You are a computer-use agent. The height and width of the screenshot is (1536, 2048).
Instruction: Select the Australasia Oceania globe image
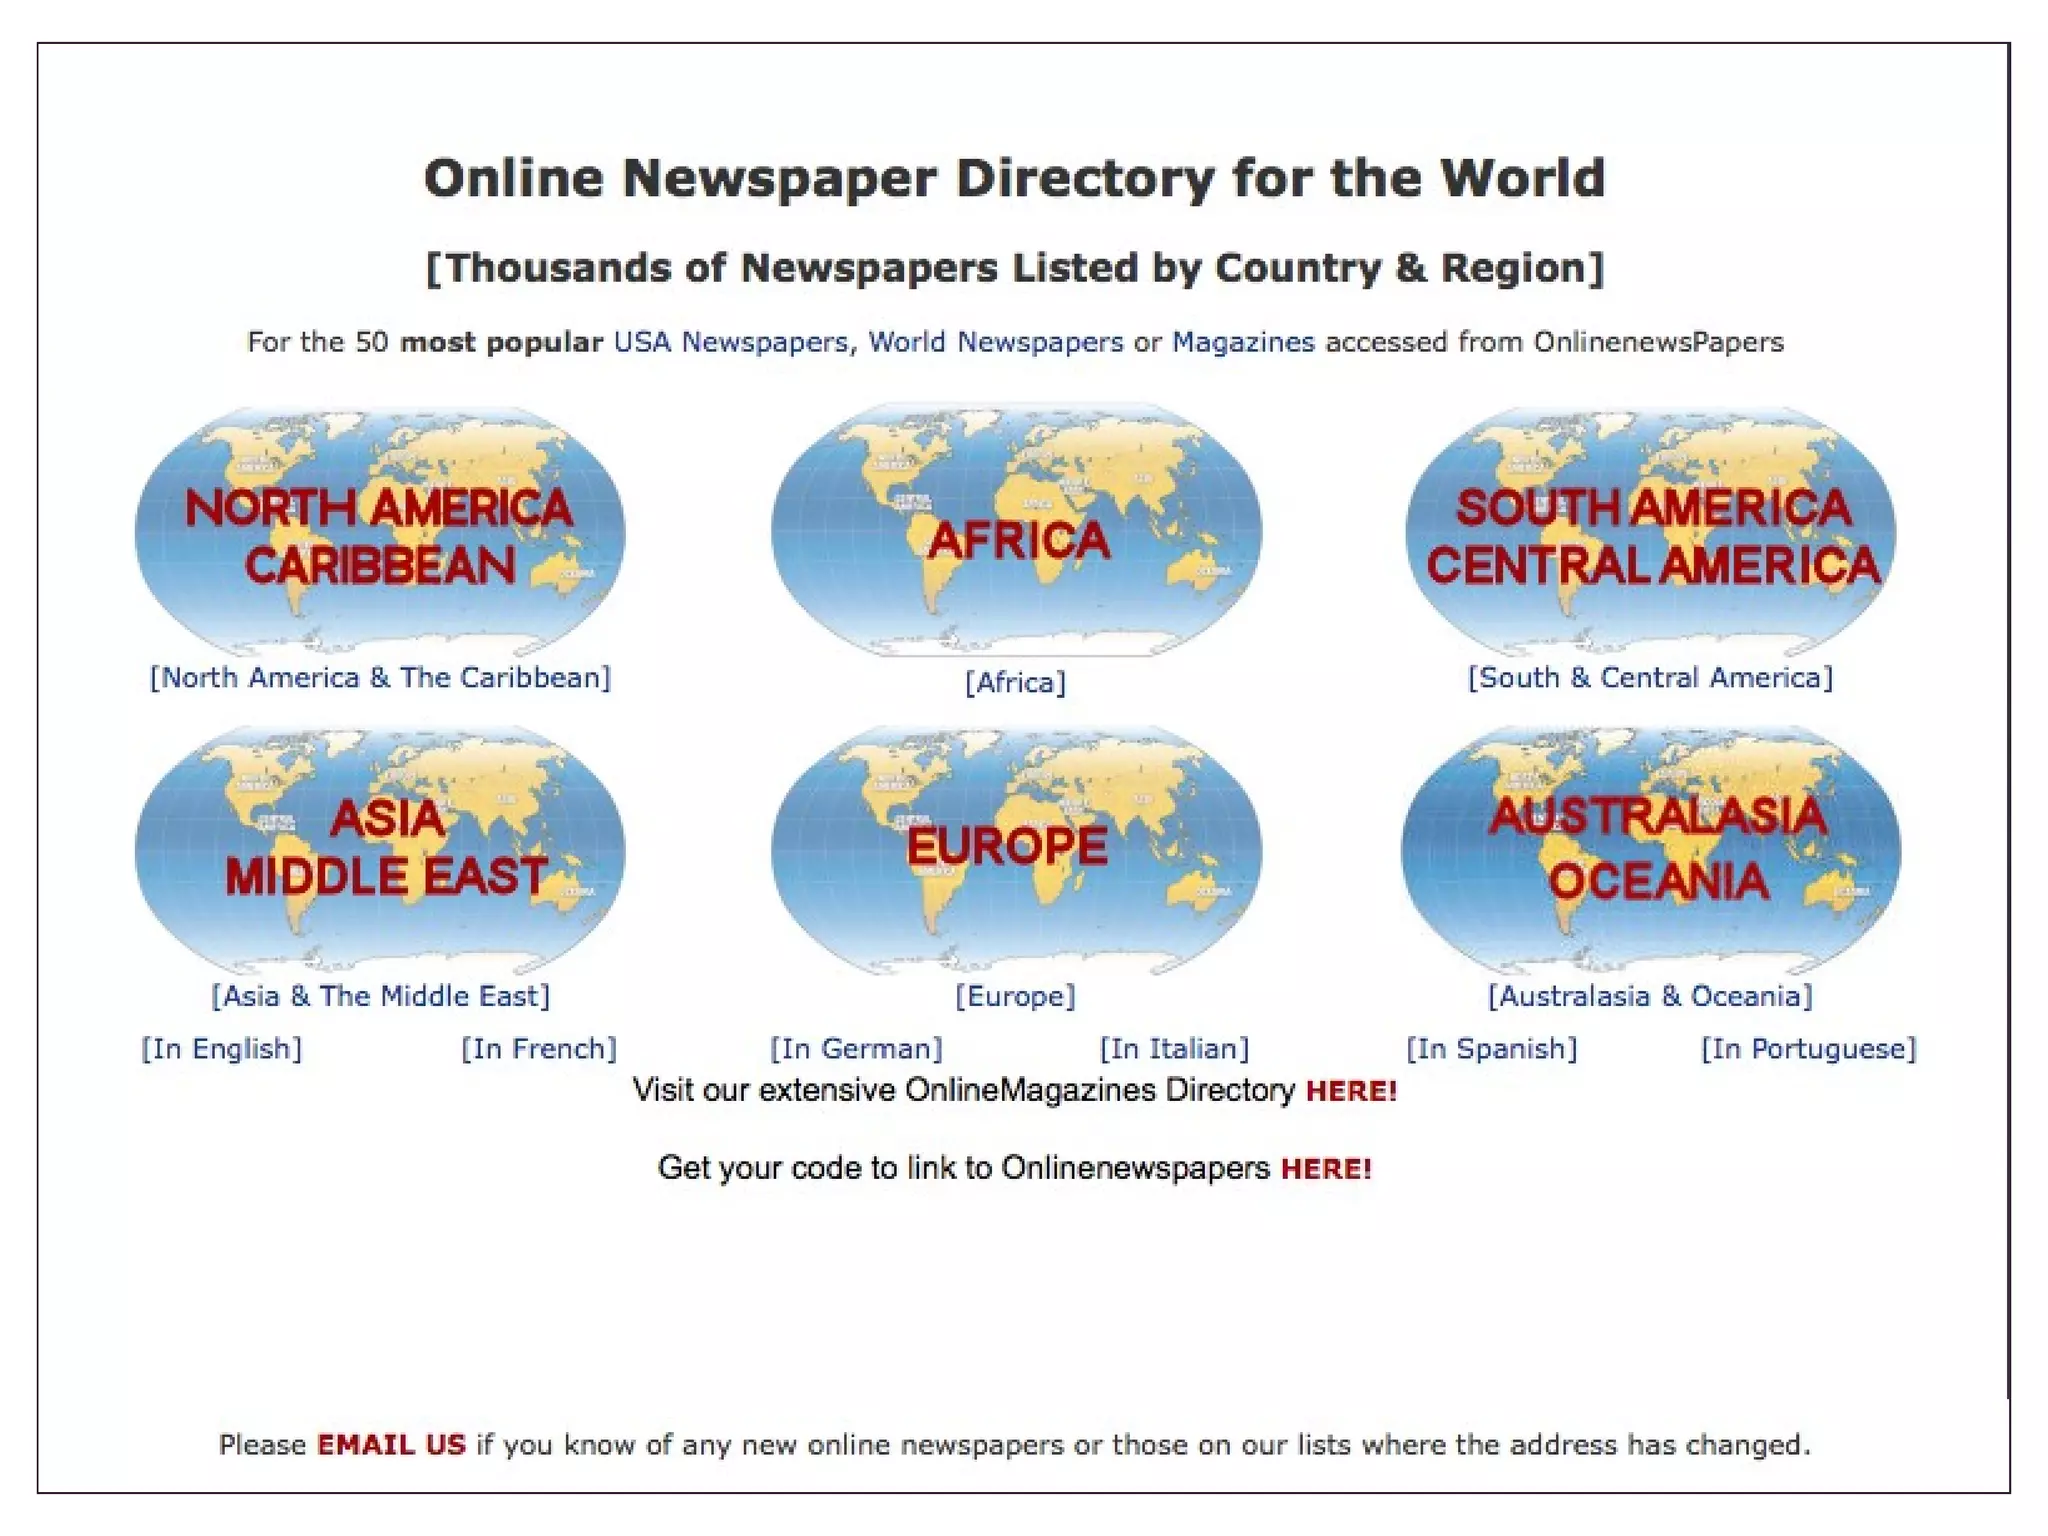click(x=1651, y=849)
